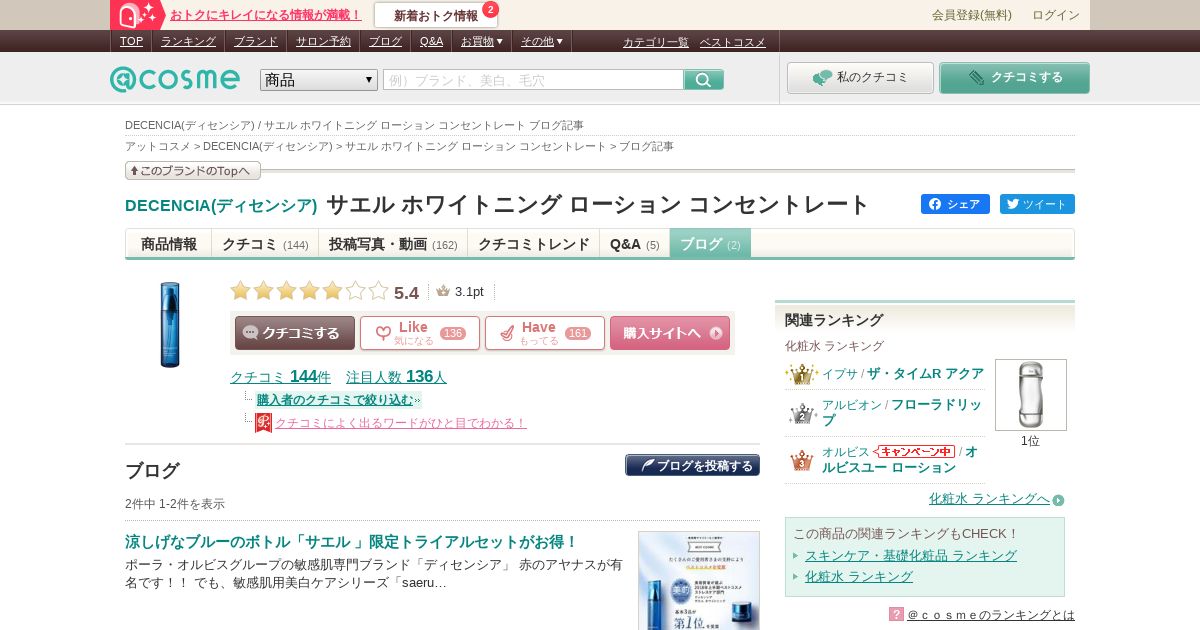Click 化粧水 ランキングへ link

click(989, 498)
